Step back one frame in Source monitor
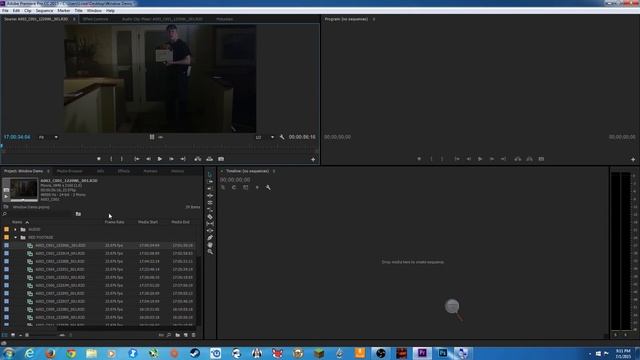 point(149,159)
